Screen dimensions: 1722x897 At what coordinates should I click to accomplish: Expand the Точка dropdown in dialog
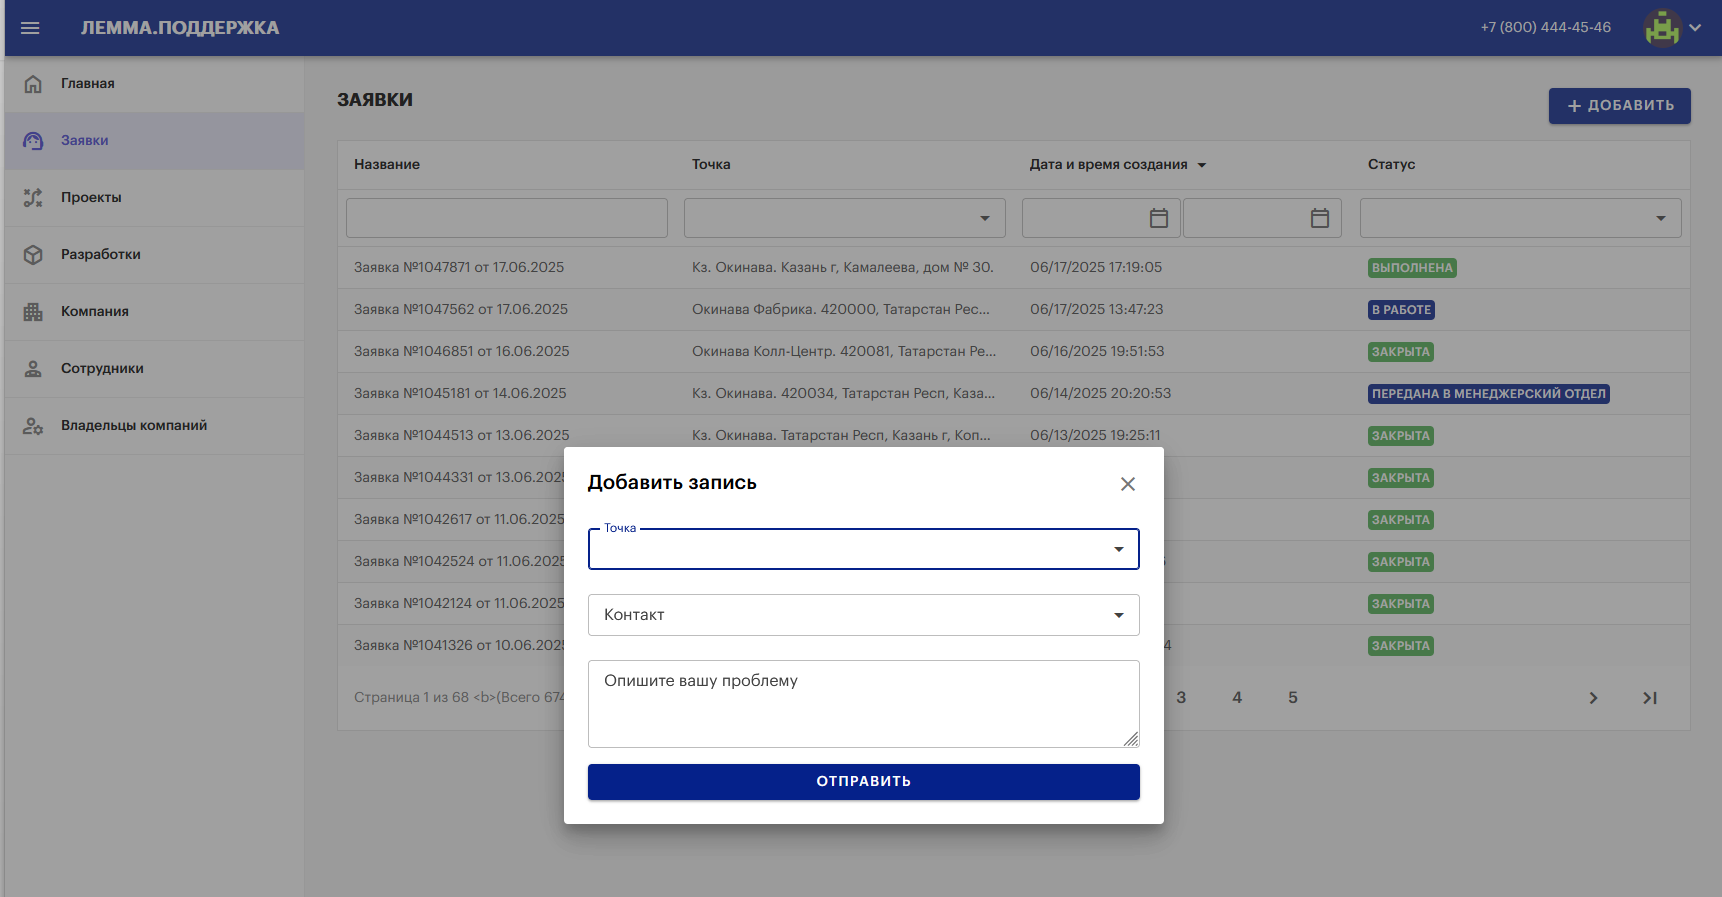point(1118,549)
